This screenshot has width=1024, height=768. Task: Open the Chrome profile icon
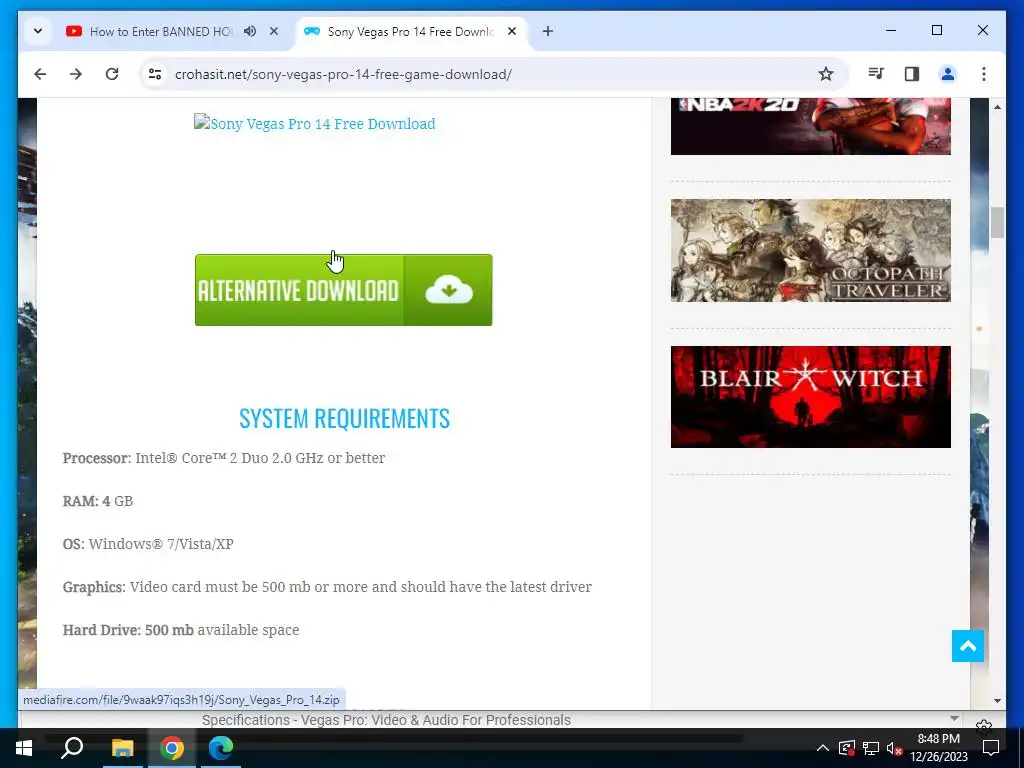(x=948, y=74)
